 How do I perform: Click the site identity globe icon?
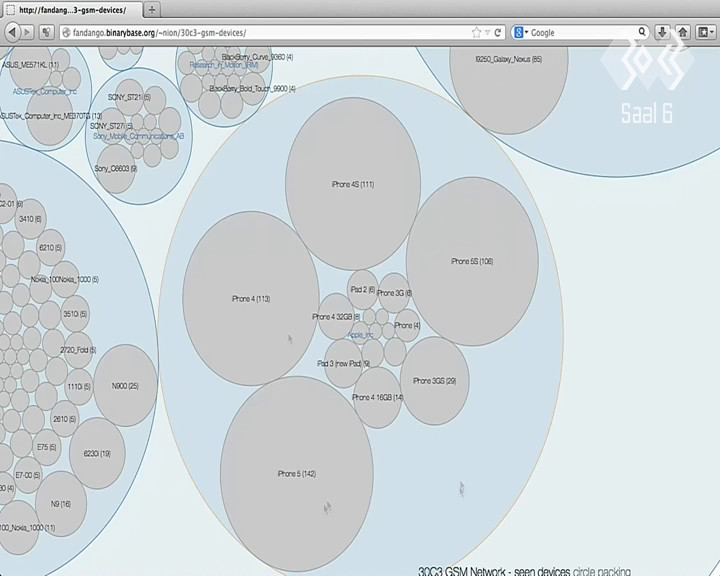point(66,33)
